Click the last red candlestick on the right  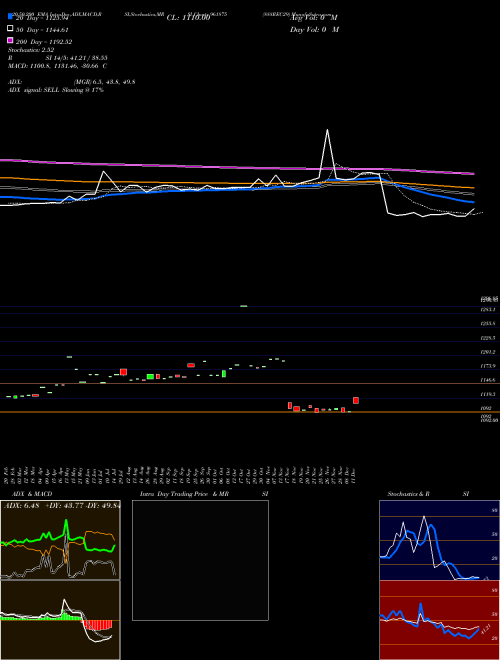356,400
